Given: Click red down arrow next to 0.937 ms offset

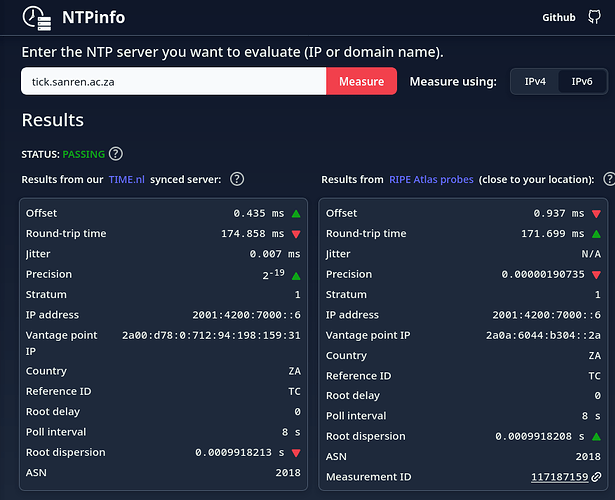Looking at the screenshot, I should pos(596,214).
